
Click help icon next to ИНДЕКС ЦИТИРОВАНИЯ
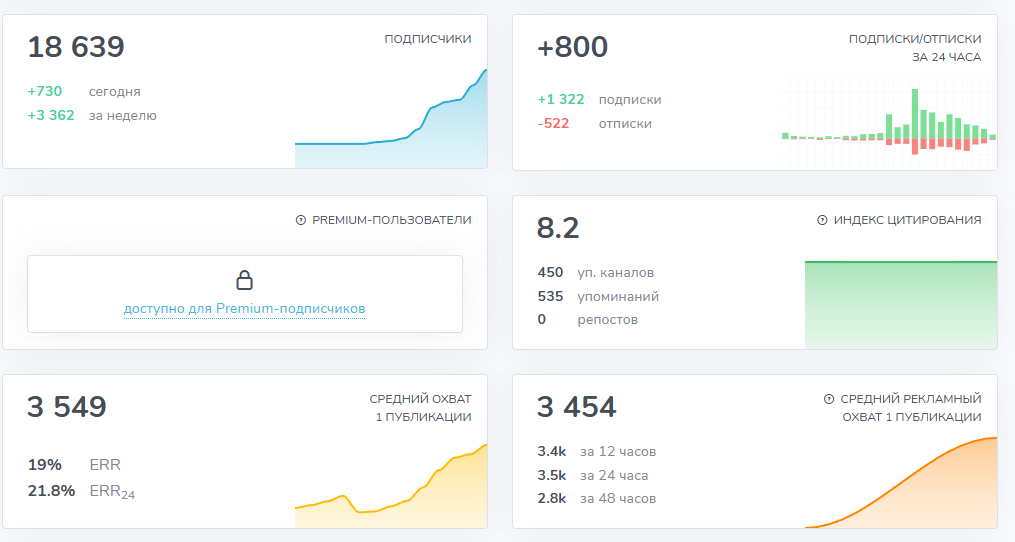[x=822, y=220]
